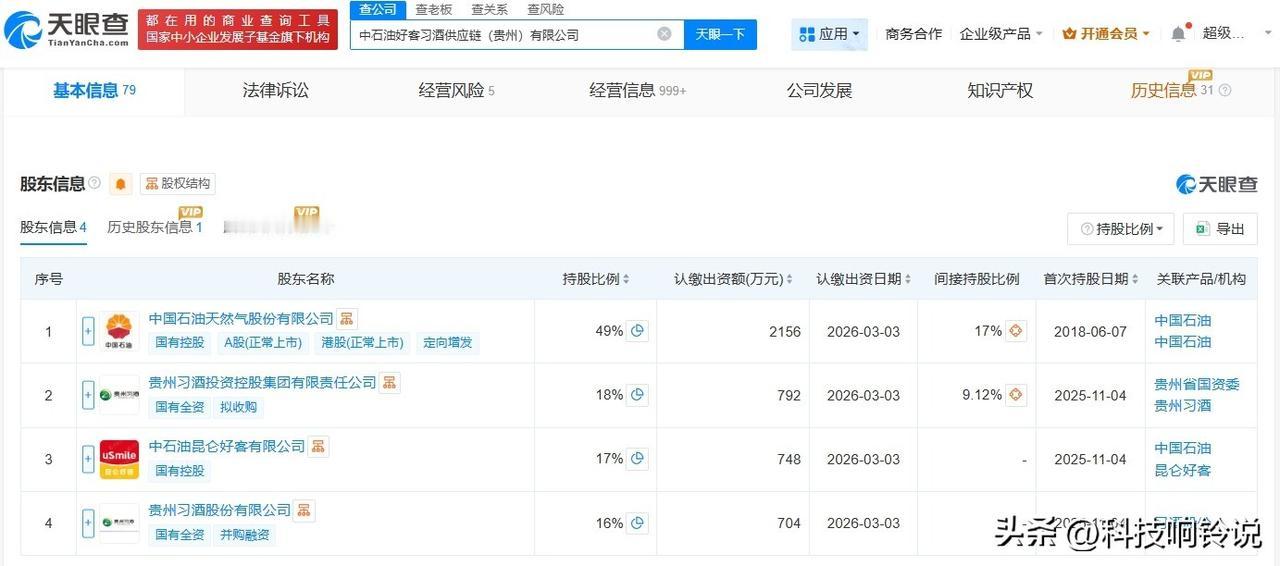Clear the search box with the X icon
The image size is (1280, 566).
click(664, 34)
